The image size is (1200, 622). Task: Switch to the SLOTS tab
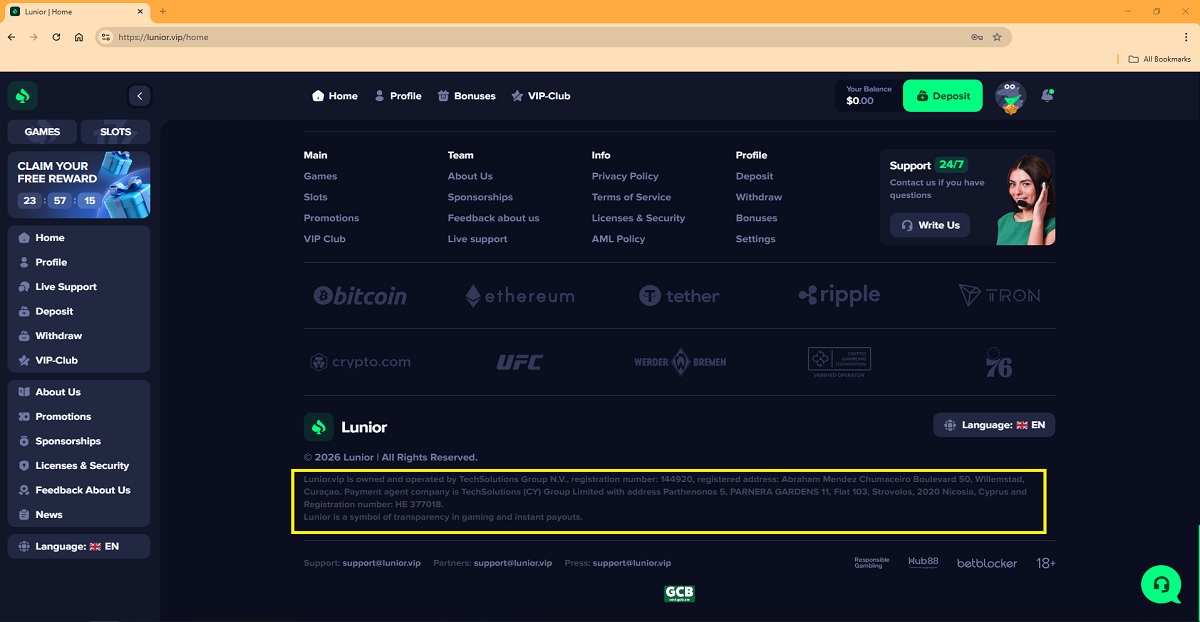coord(115,132)
